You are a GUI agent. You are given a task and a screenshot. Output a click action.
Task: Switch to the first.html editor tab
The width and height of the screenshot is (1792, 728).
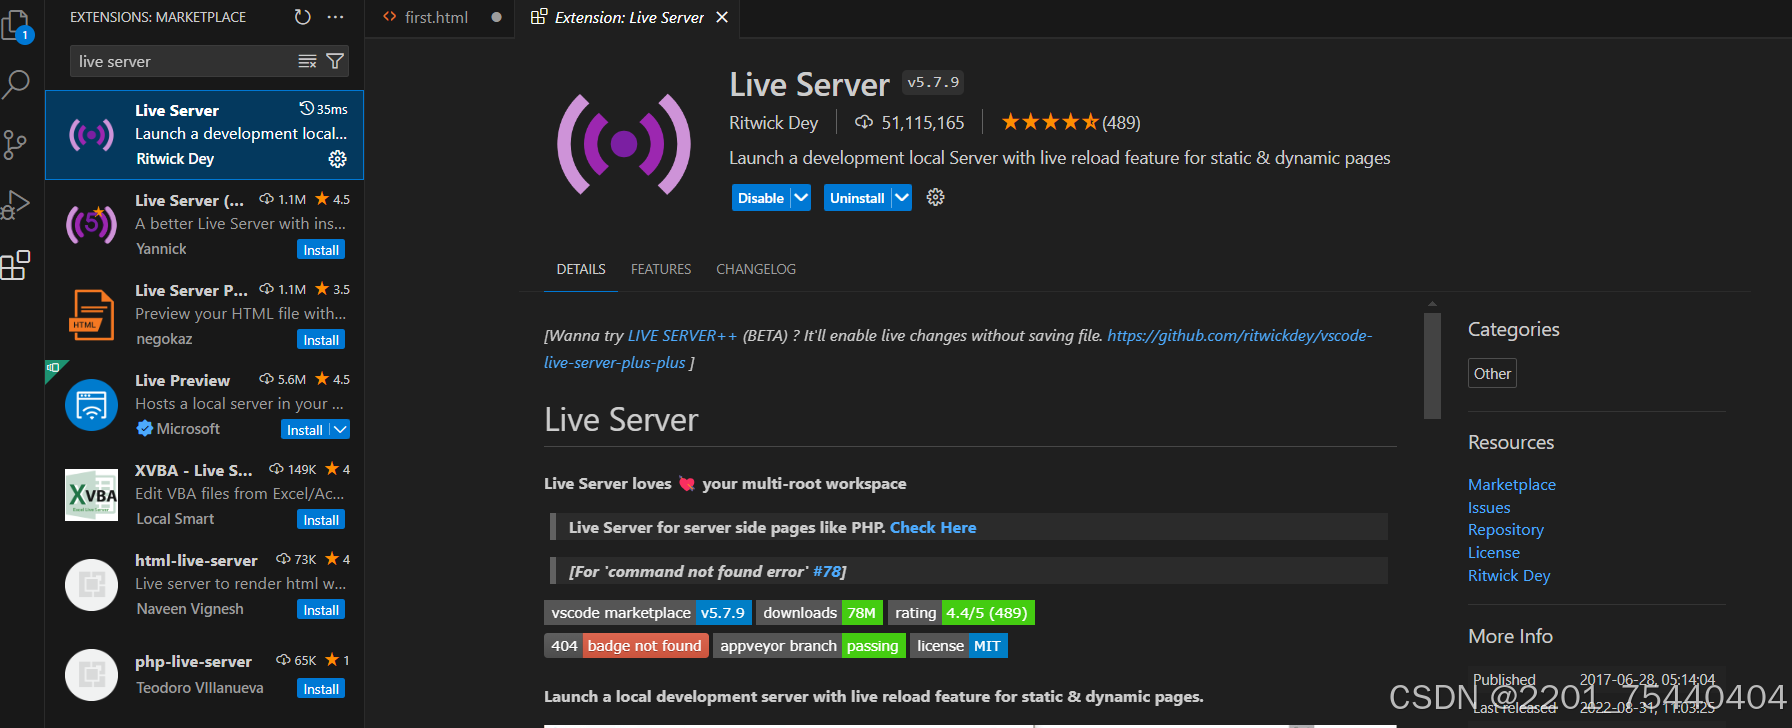pos(436,17)
